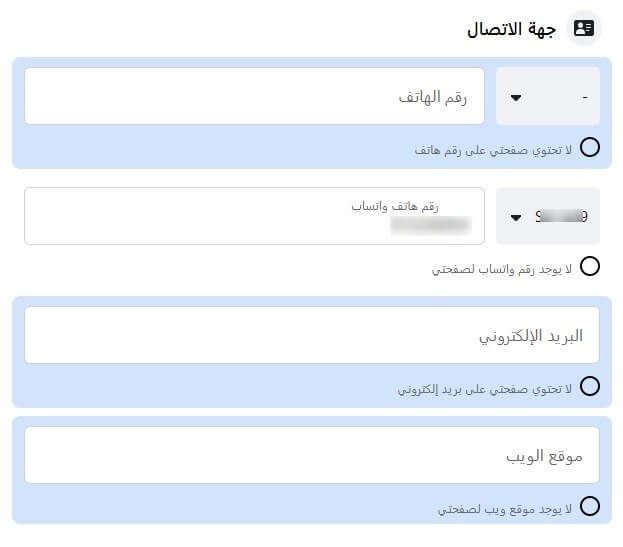Viewport: 623px width, 547px height.
Task: Click the contact card icon beside جهة الاتصال
Action: [x=584, y=27]
